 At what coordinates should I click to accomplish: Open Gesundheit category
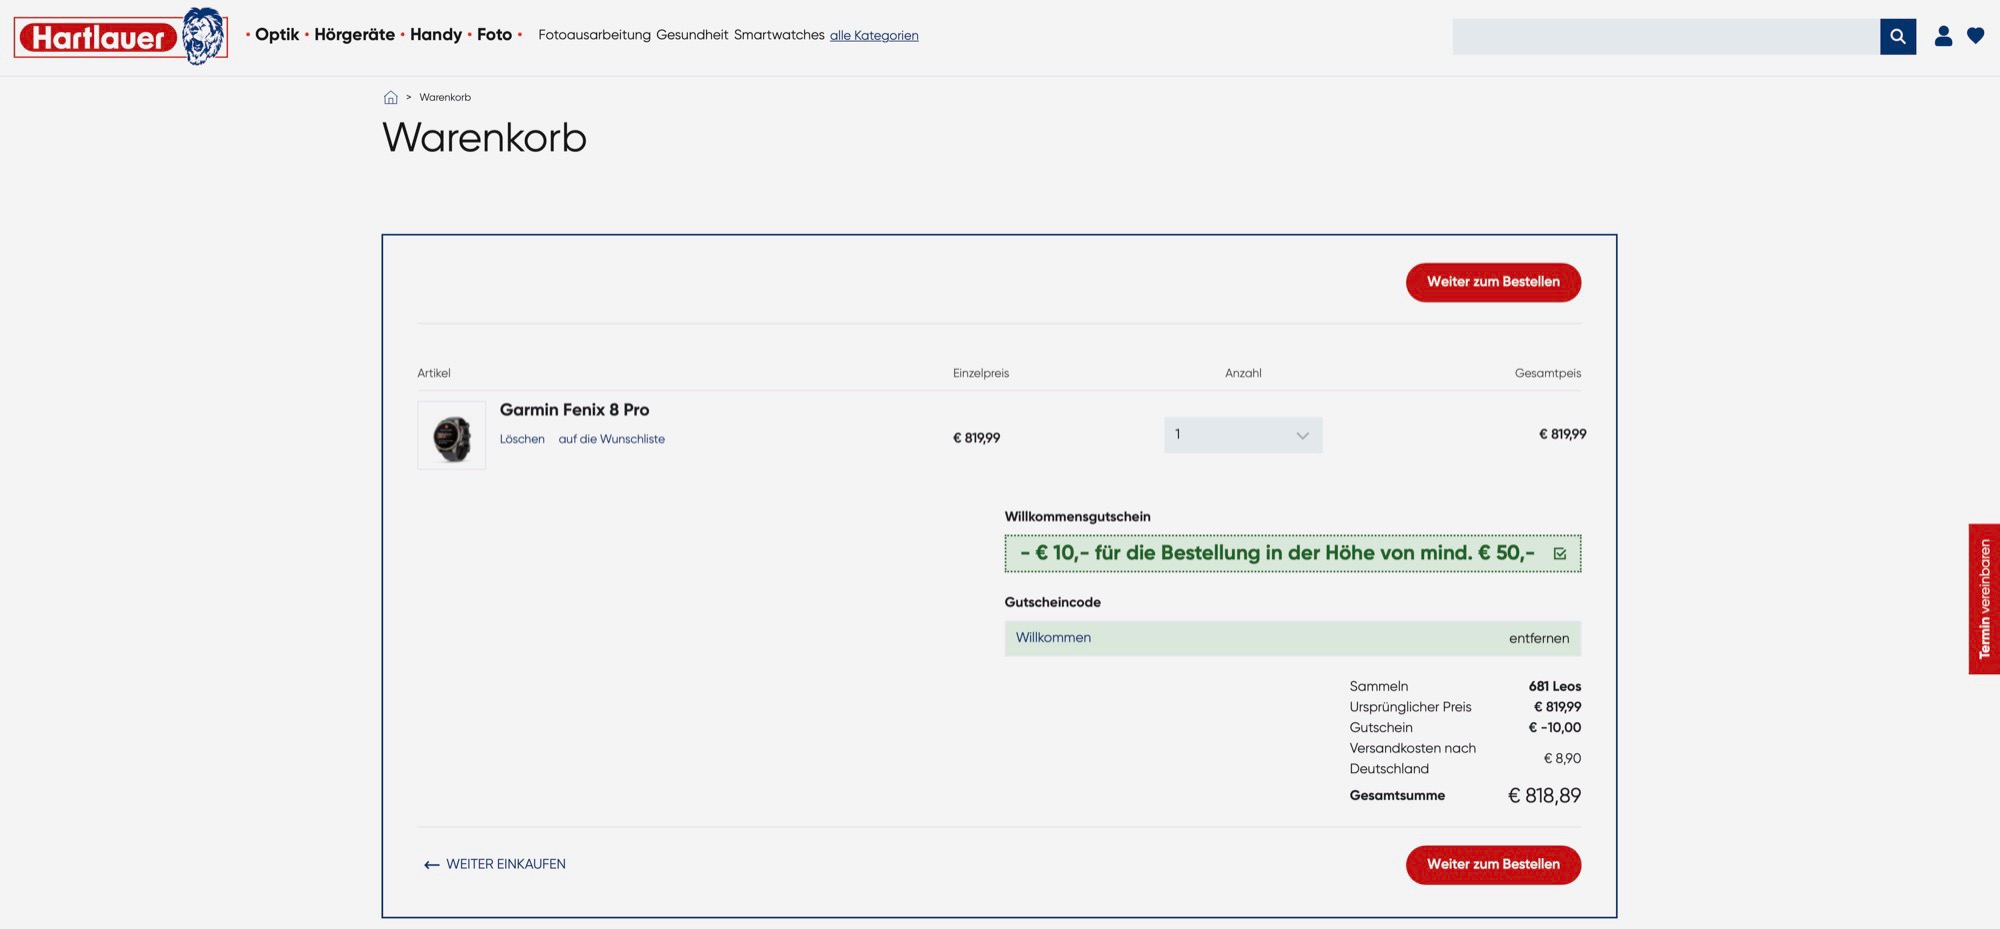click(692, 35)
